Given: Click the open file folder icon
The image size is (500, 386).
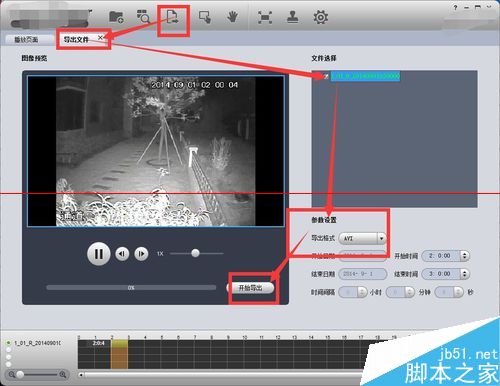Looking at the screenshot, I should [116, 17].
